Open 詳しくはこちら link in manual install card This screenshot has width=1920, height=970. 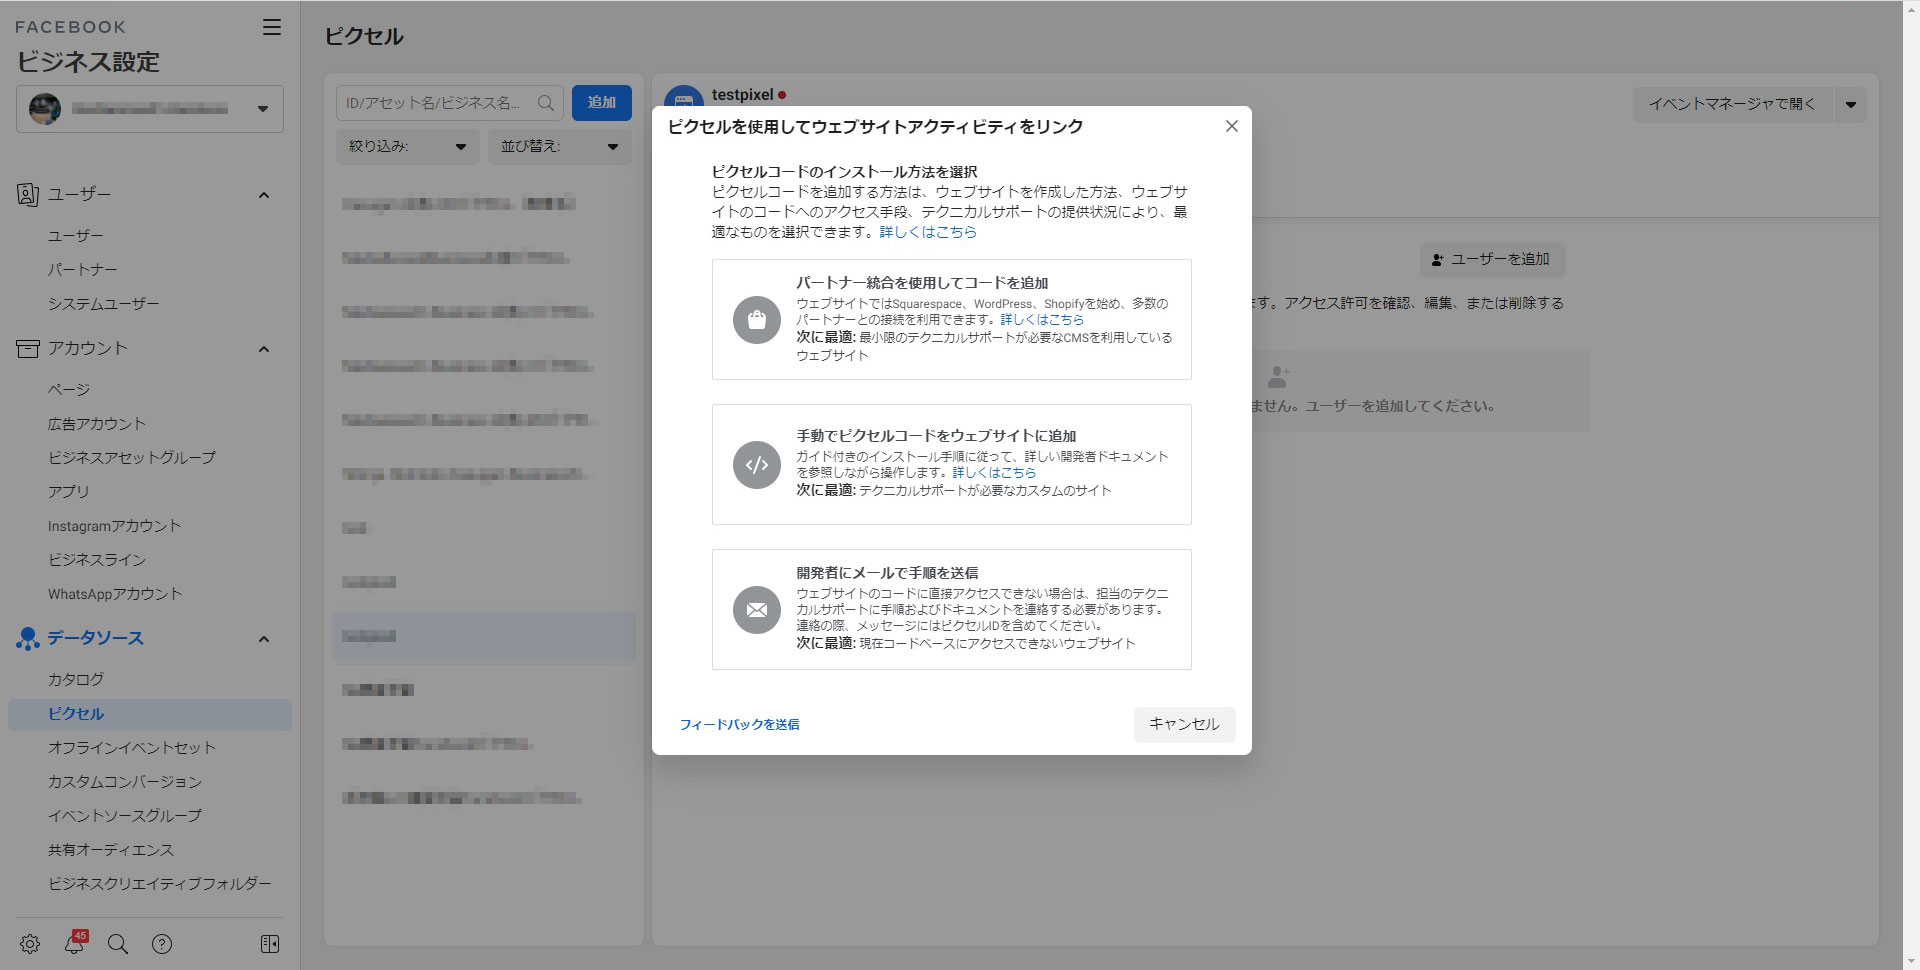994,472
